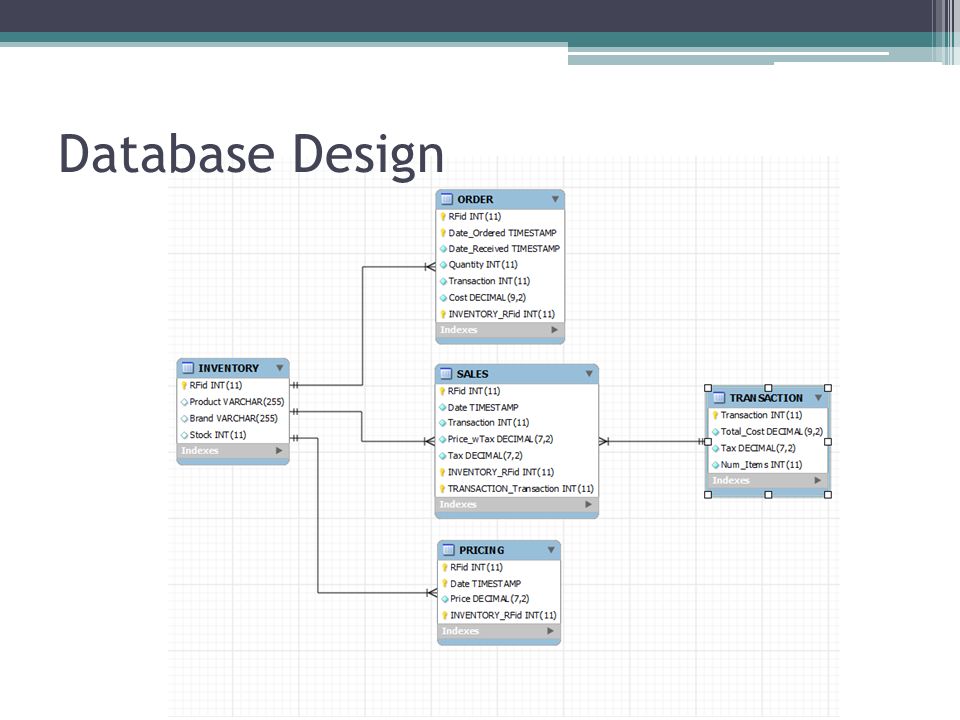Click key icon beside PRICING RFid INT(11)

coord(444,568)
